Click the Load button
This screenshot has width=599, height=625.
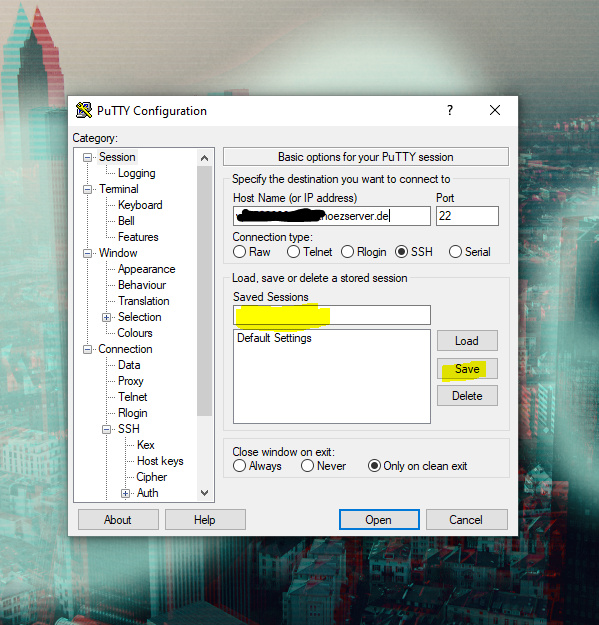467,341
